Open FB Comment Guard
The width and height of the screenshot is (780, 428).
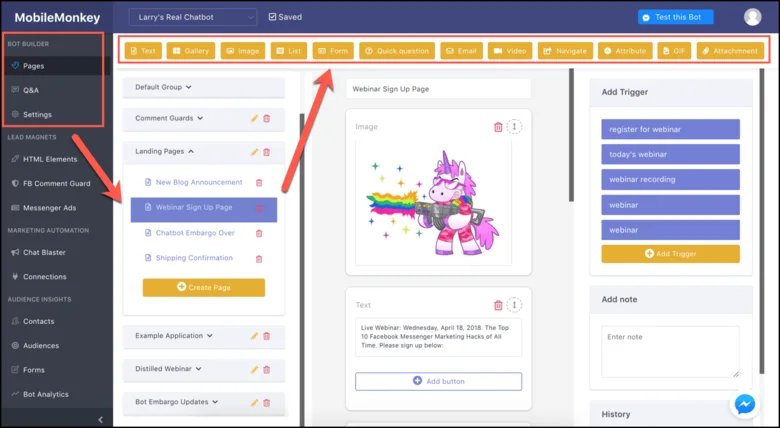coord(56,183)
